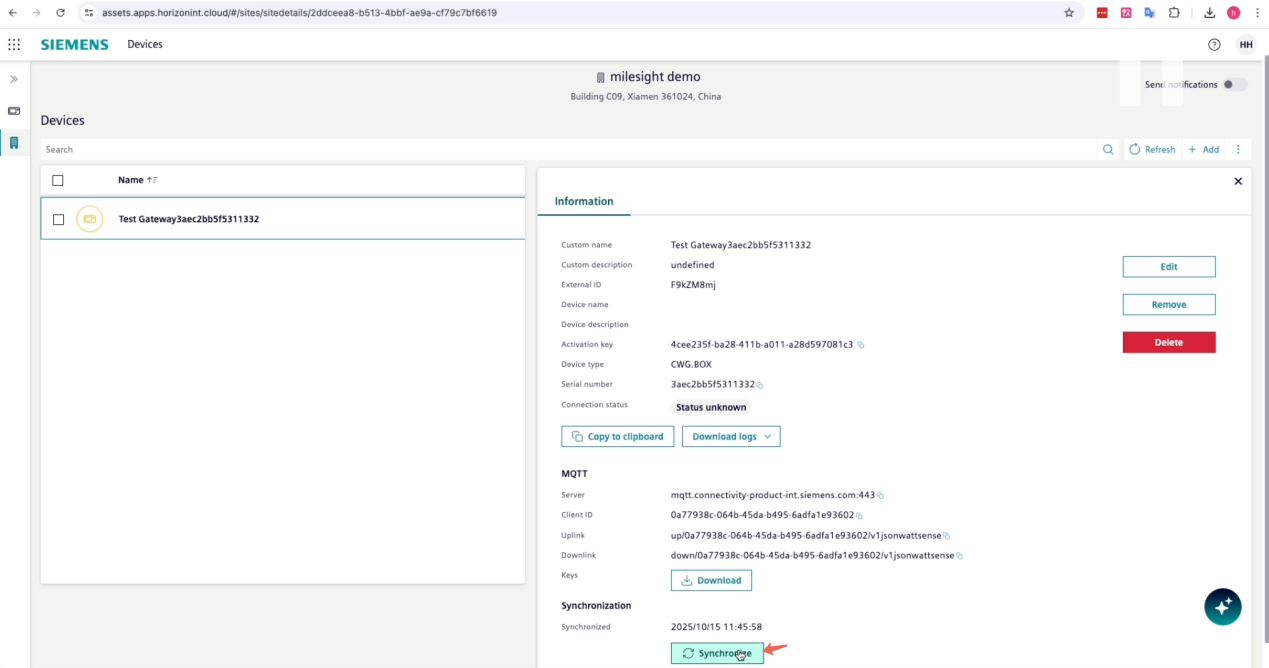Open the AI assistant sparkle button
The width and height of the screenshot is (1269, 668).
1222,606
